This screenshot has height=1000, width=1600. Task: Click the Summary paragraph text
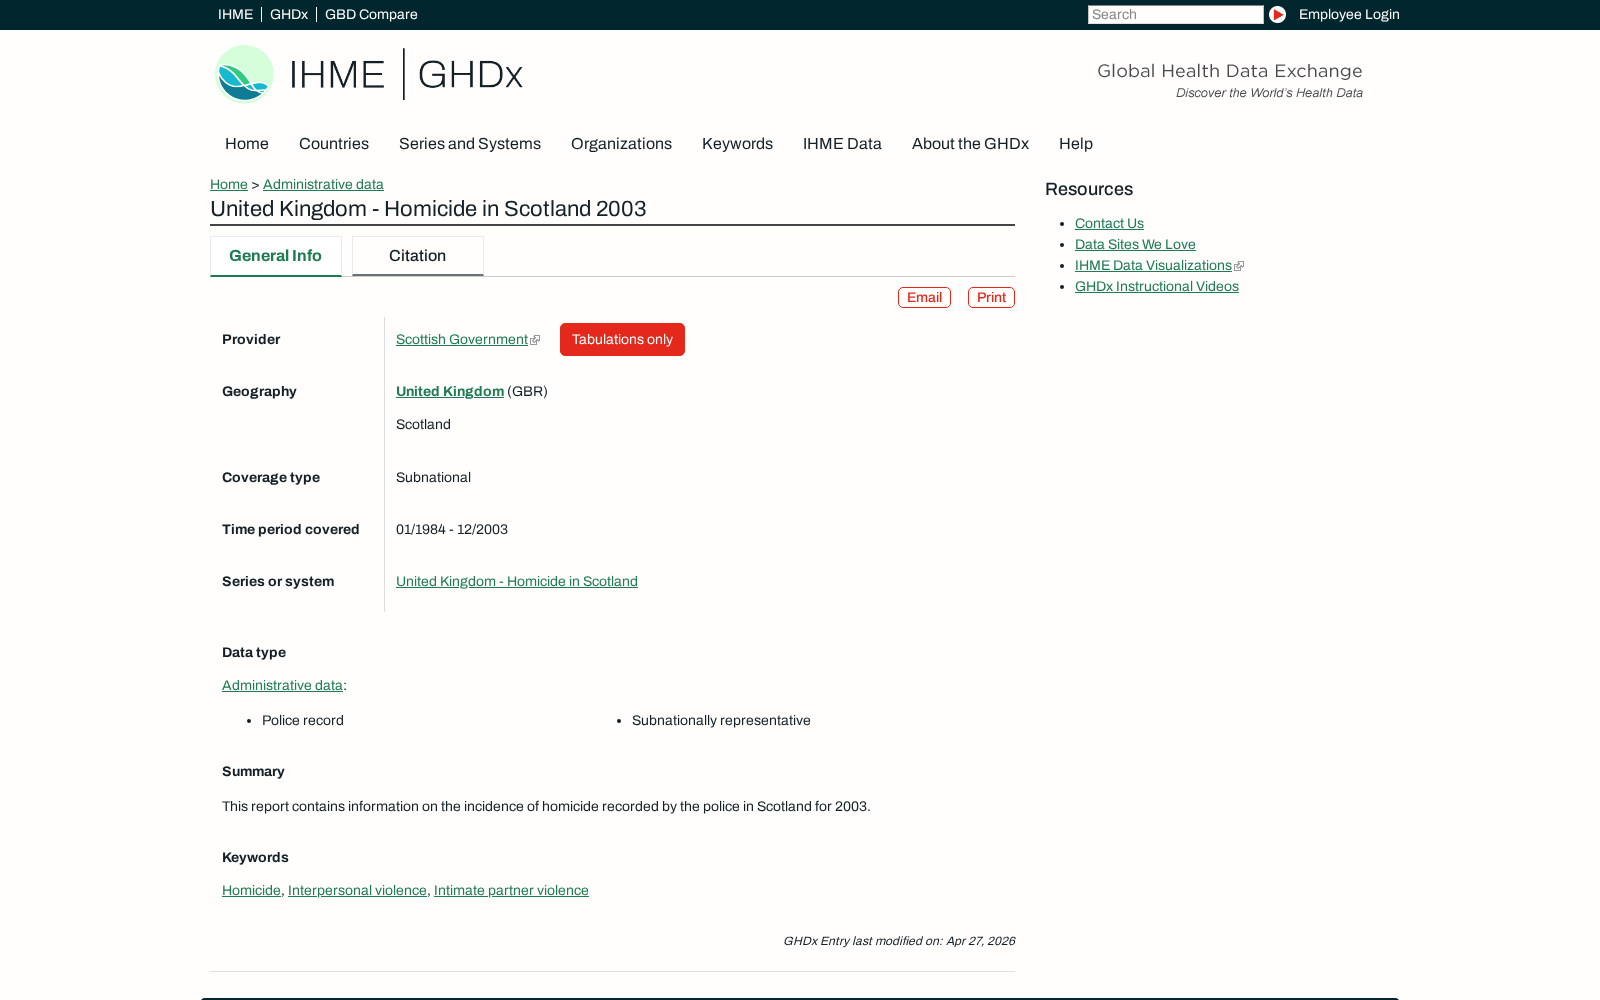click(x=546, y=806)
